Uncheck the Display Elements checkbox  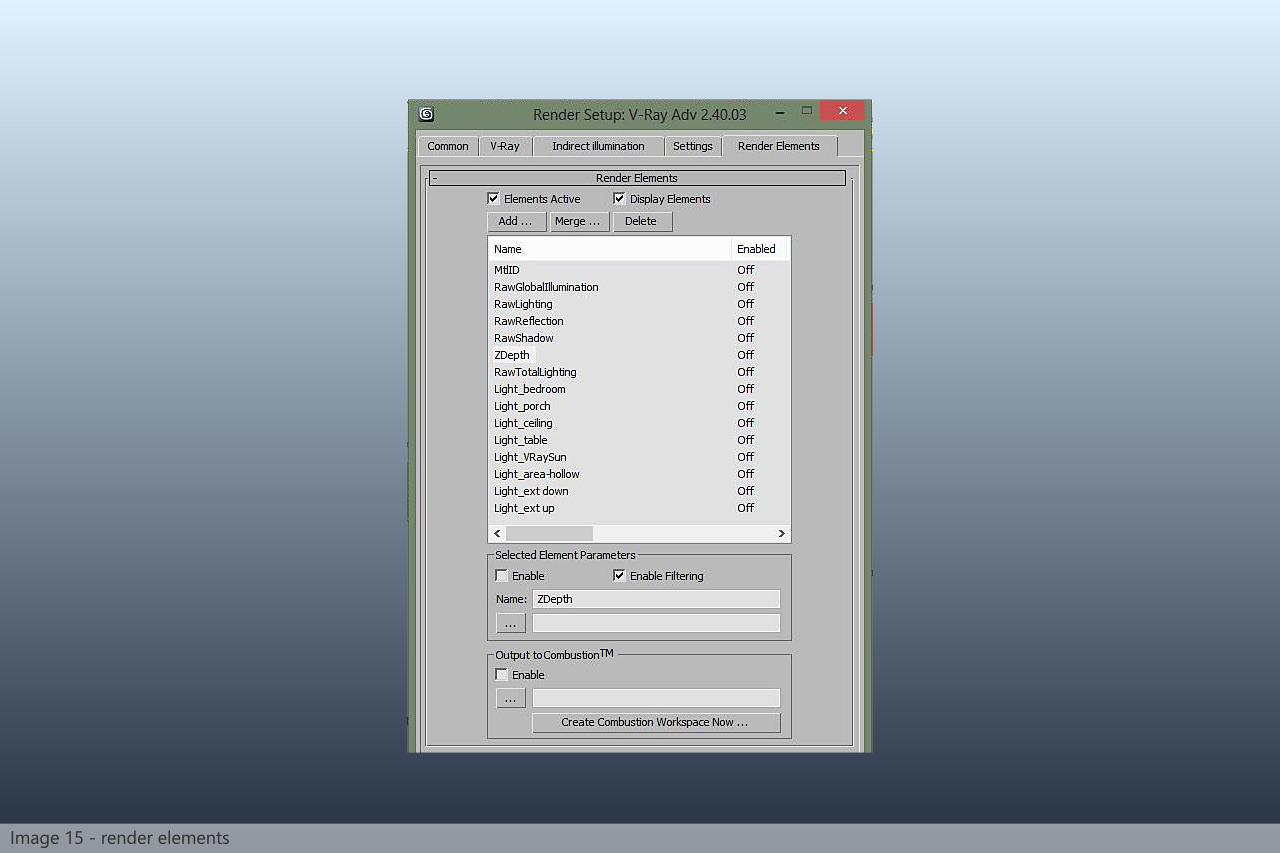[619, 199]
